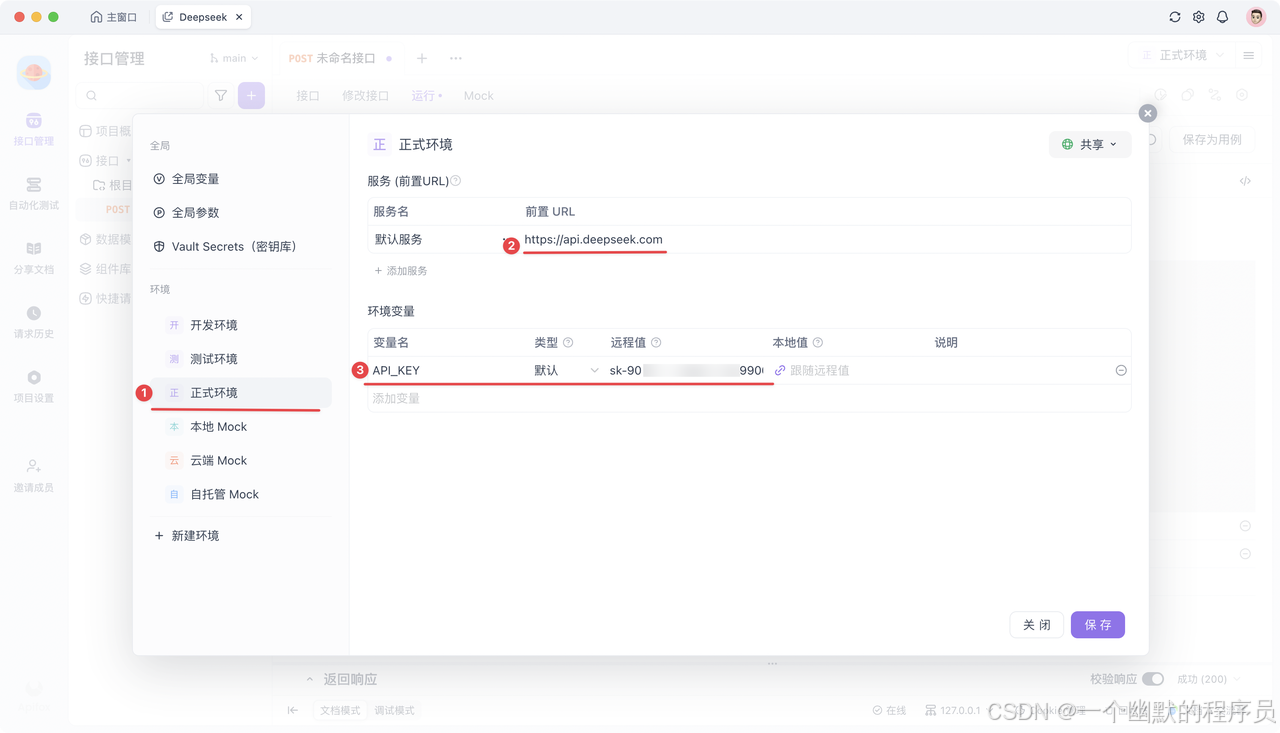Click the link icon before 跟随远程值
The image size is (1280, 733).
[780, 370]
